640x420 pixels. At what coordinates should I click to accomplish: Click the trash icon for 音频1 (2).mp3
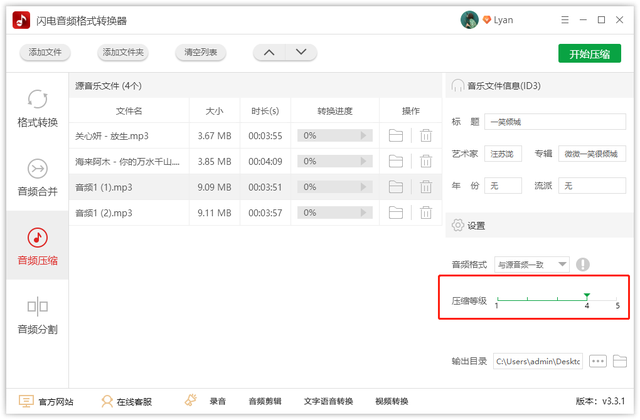point(426,212)
